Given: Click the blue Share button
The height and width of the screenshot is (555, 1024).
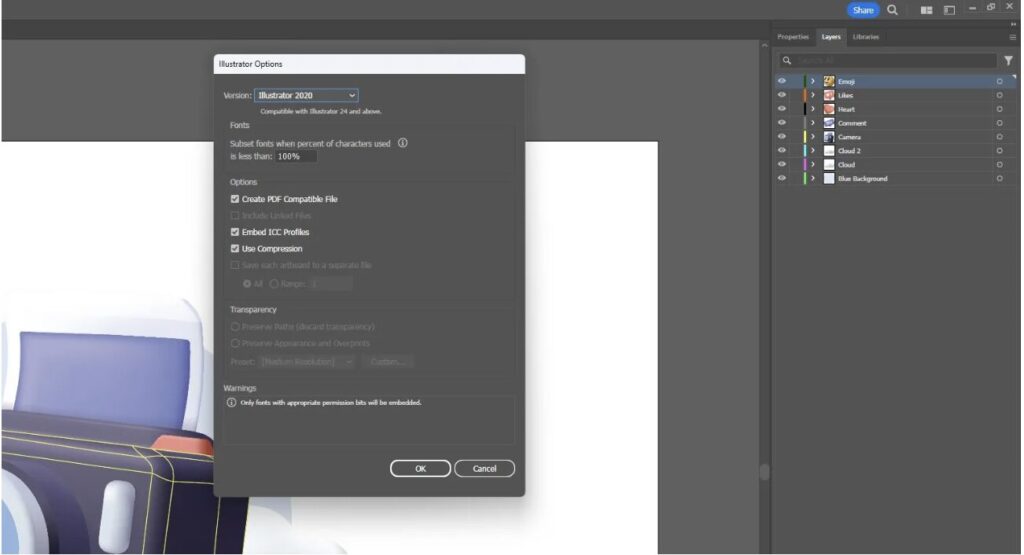Looking at the screenshot, I should pyautogui.click(x=863, y=10).
